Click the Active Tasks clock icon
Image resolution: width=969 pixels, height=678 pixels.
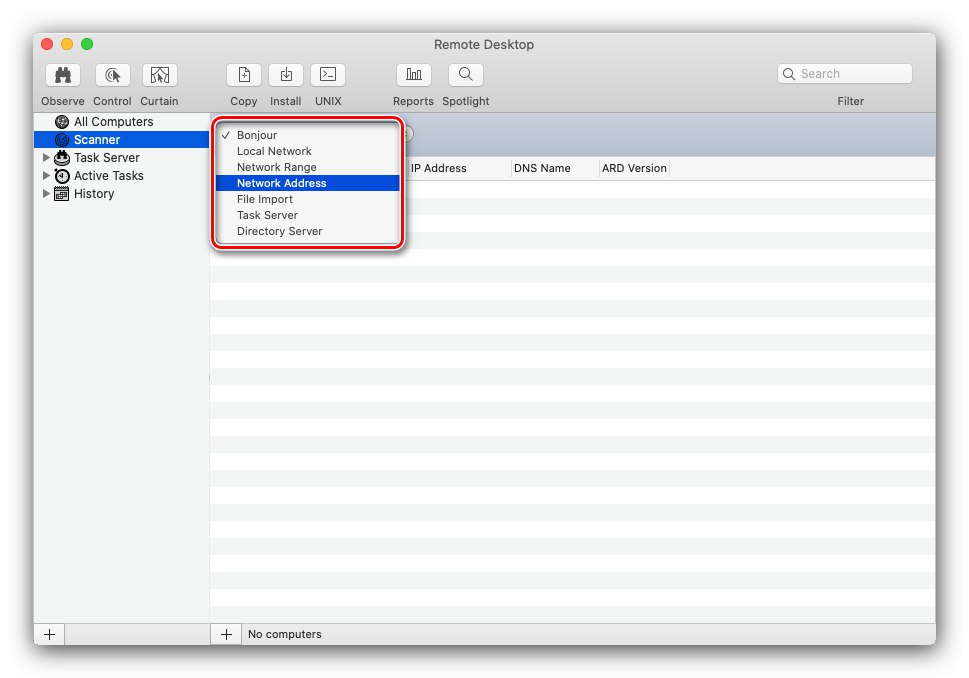pyautogui.click(x=62, y=176)
